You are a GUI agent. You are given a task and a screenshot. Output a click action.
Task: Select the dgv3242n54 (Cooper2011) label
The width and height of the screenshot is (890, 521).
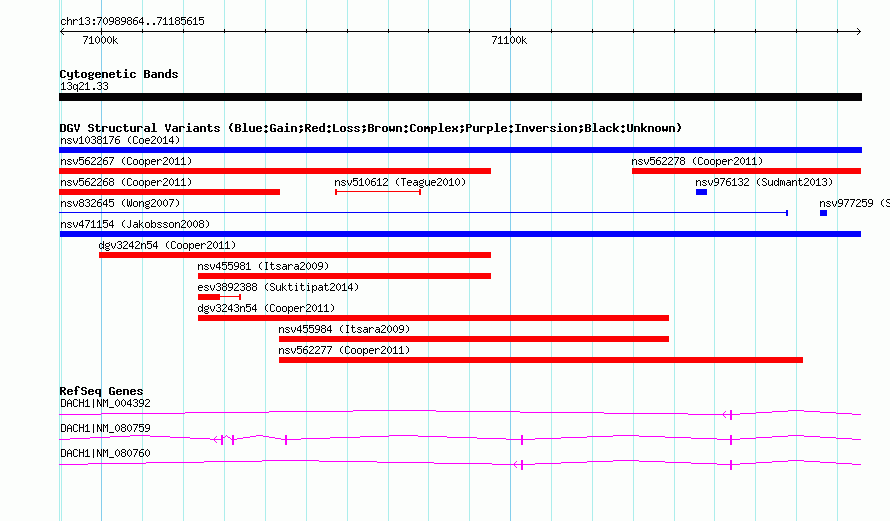click(167, 245)
